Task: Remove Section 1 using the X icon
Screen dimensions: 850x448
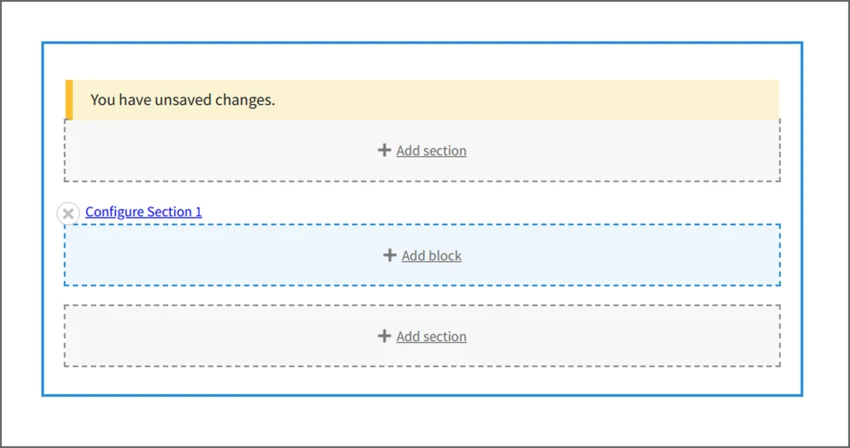Action: click(68, 213)
